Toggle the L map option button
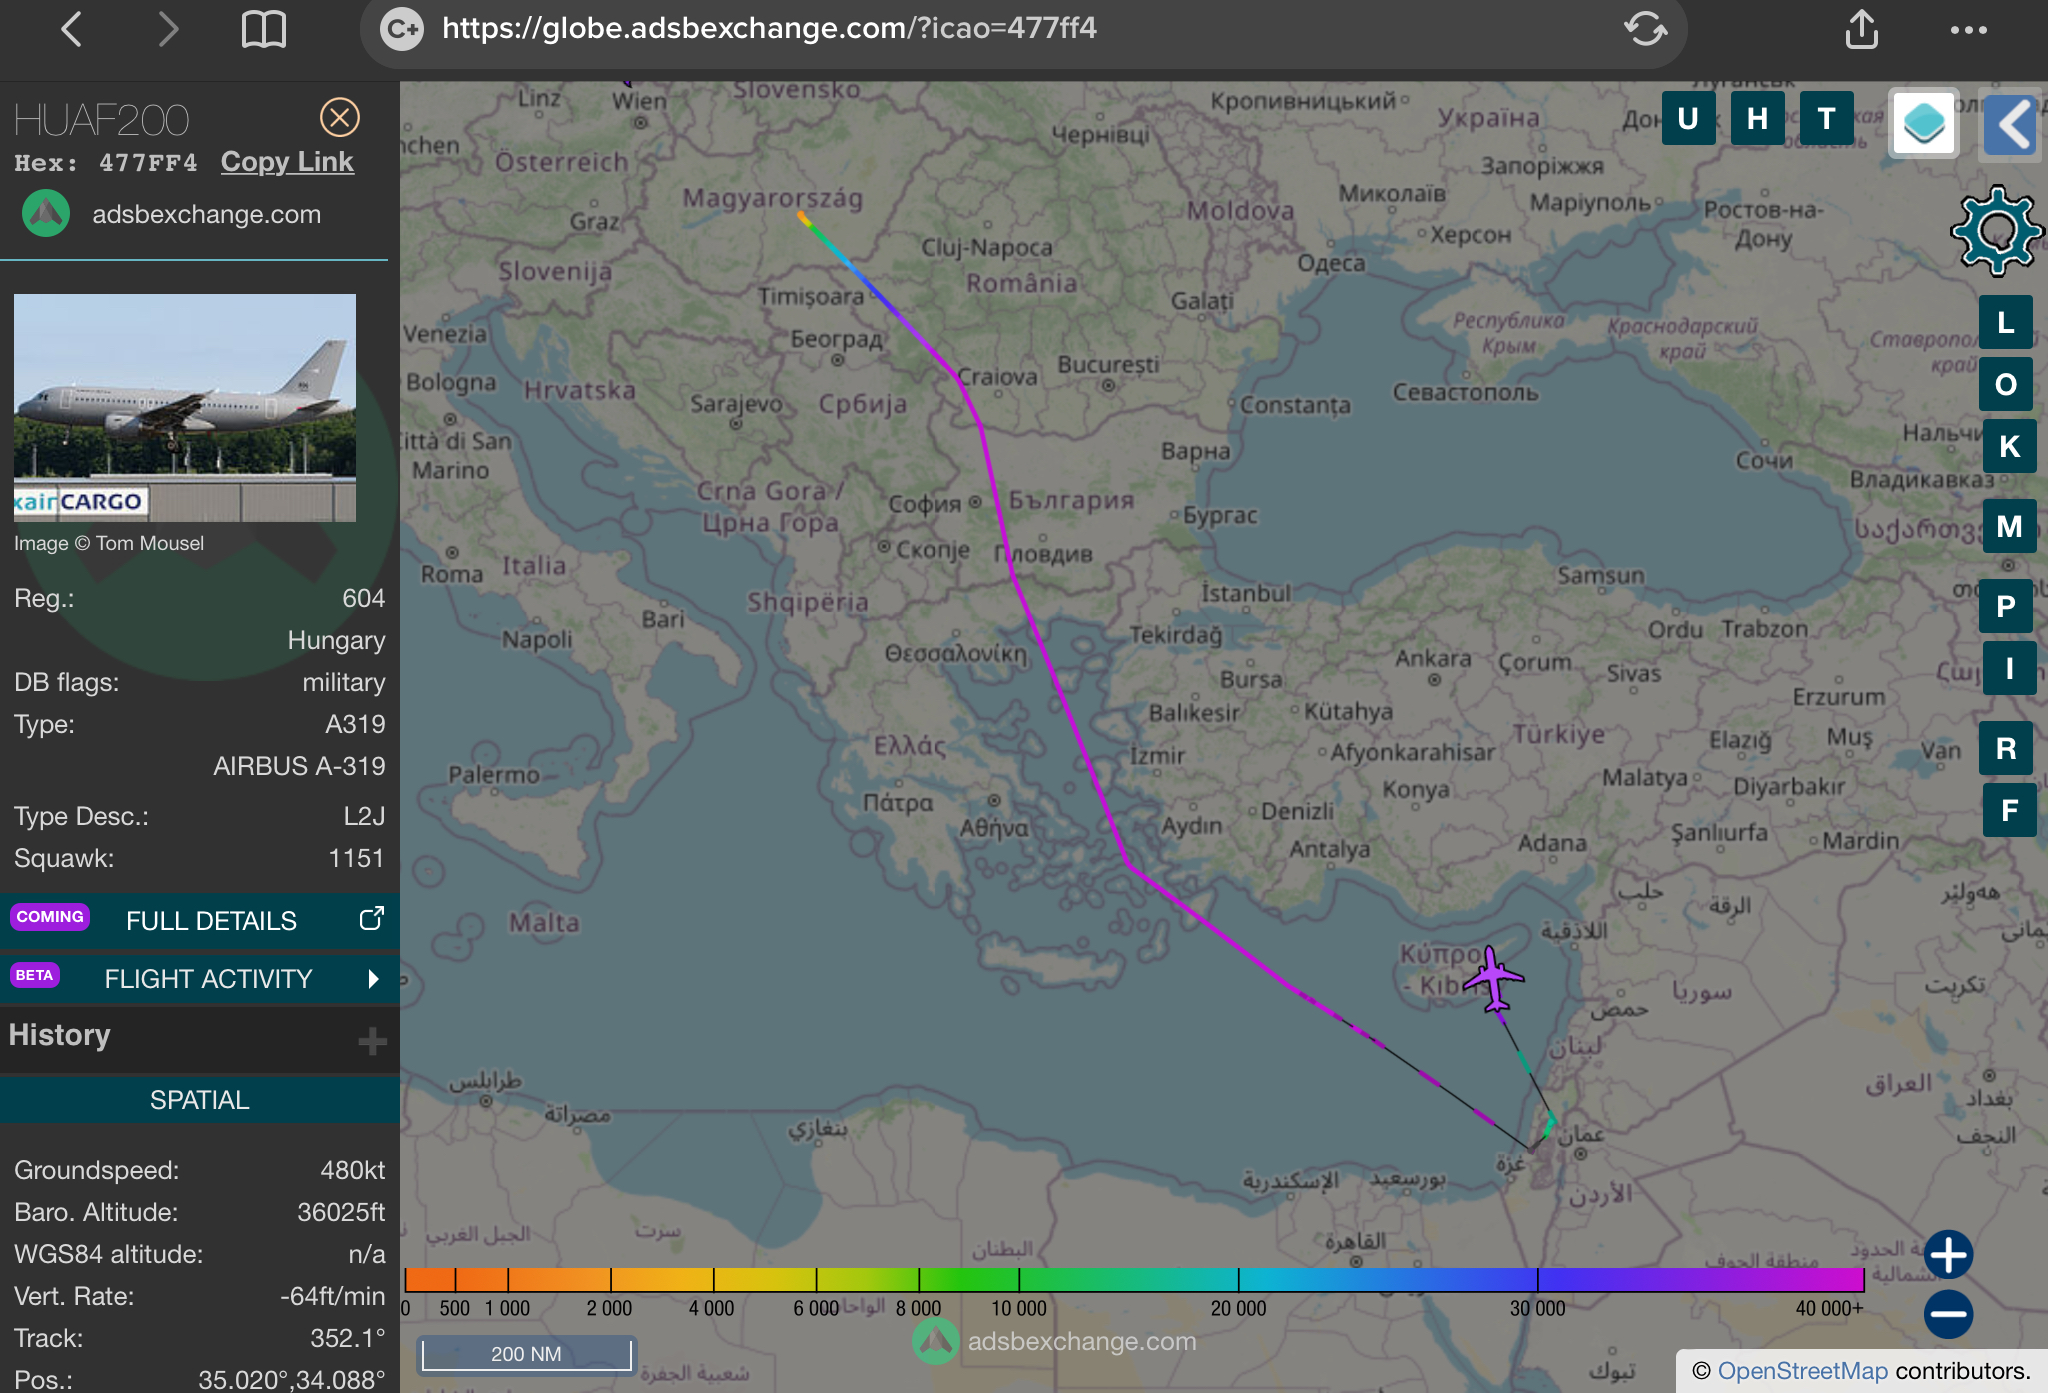 2006,322
